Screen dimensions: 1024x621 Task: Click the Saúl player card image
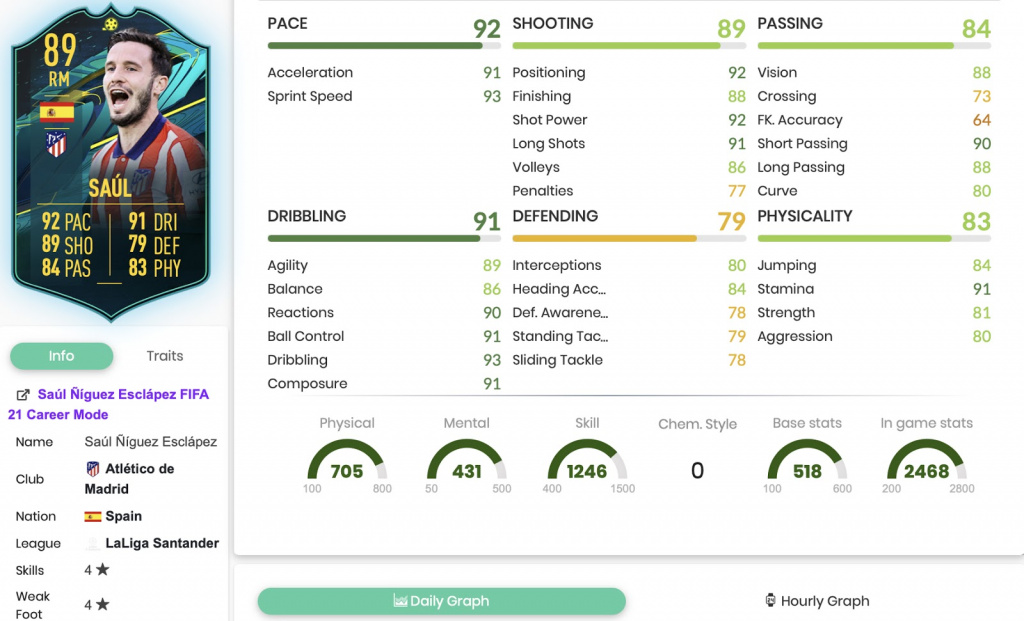[111, 162]
